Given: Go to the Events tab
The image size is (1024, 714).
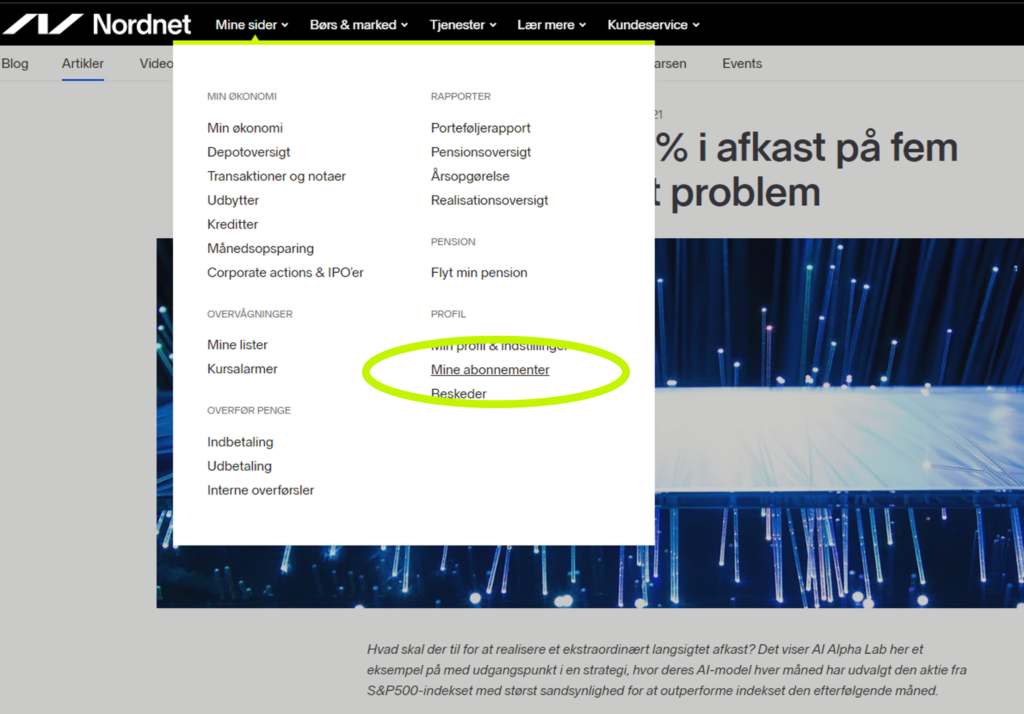Looking at the screenshot, I should [x=742, y=63].
